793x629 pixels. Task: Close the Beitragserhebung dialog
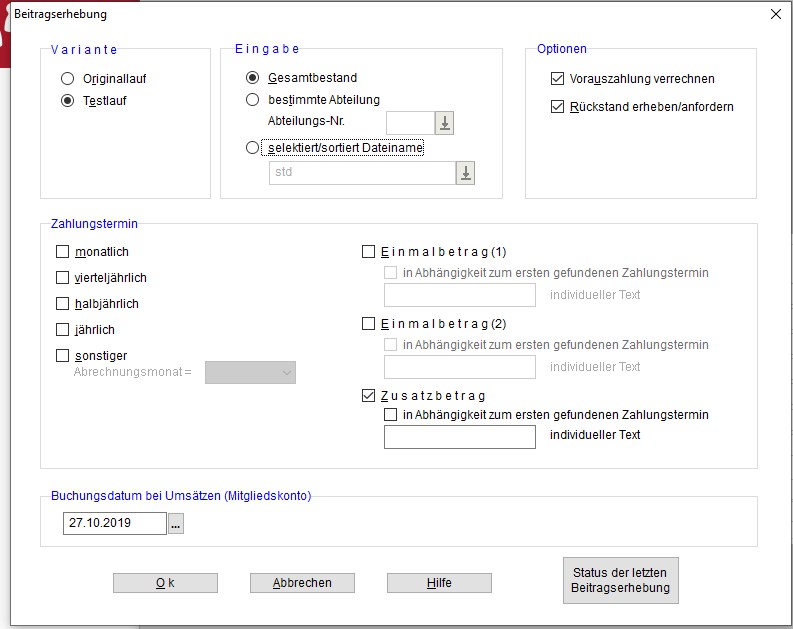pos(775,14)
